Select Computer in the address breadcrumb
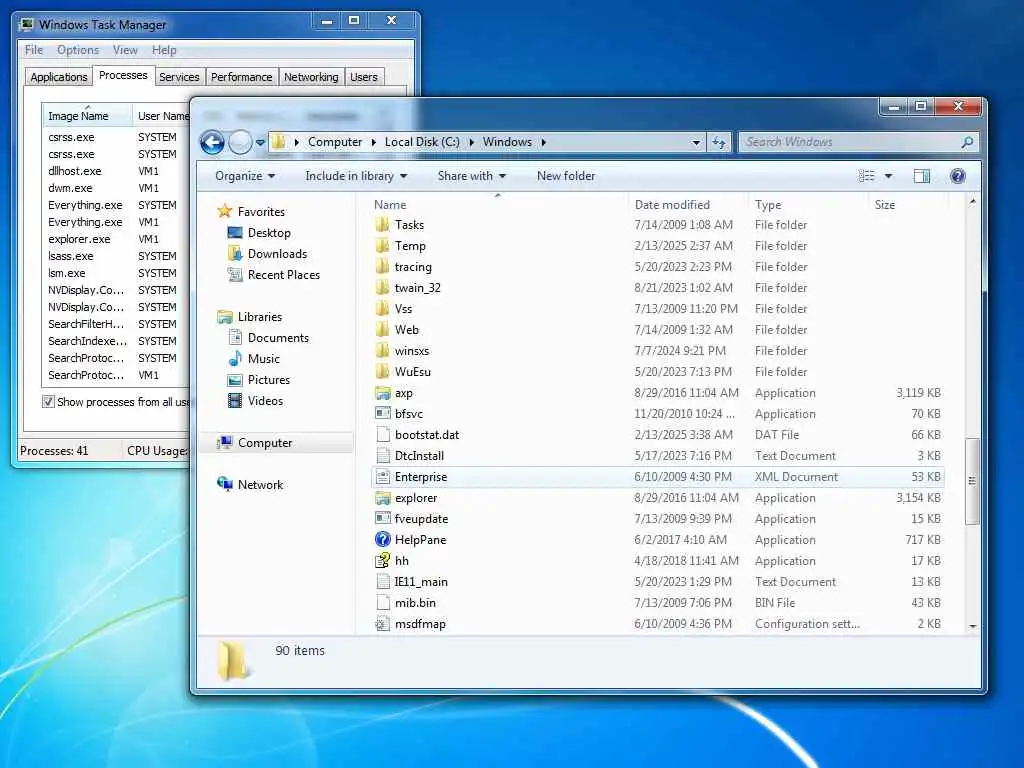 (334, 142)
